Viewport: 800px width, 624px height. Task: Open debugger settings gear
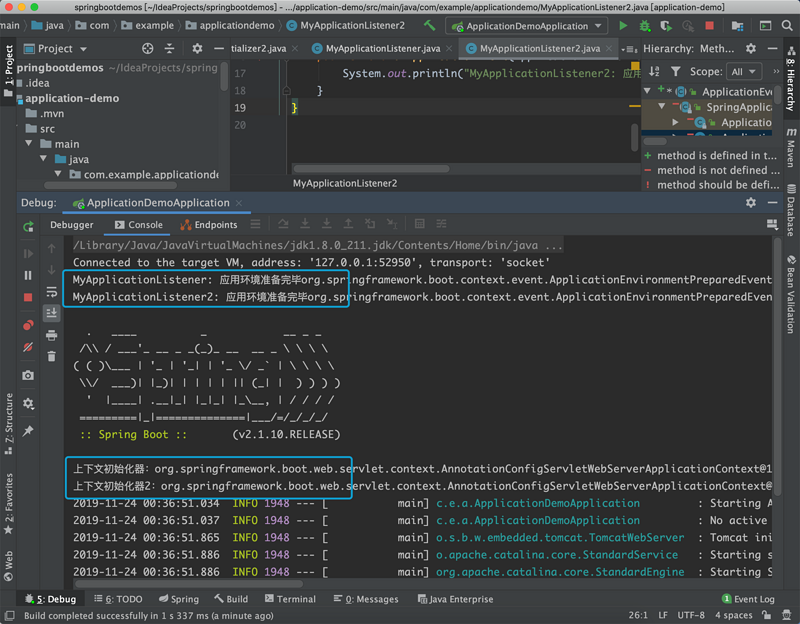tap(28, 402)
